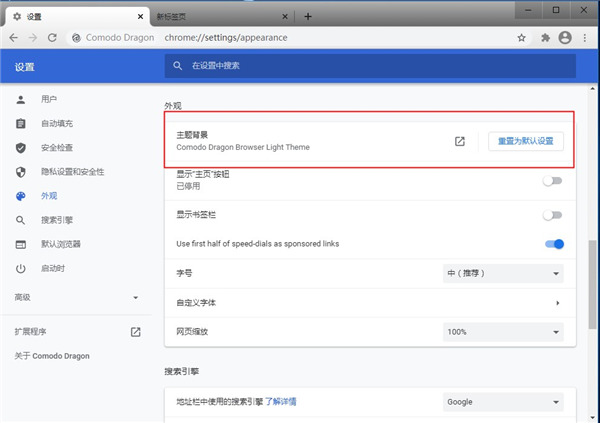Screen dimensions: 600x423
Task: Open 扩展程序 external link icon
Action: (135, 332)
